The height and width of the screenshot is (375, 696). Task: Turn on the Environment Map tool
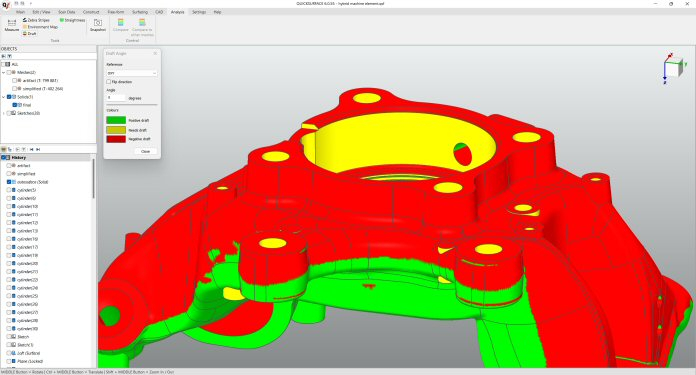(40, 27)
